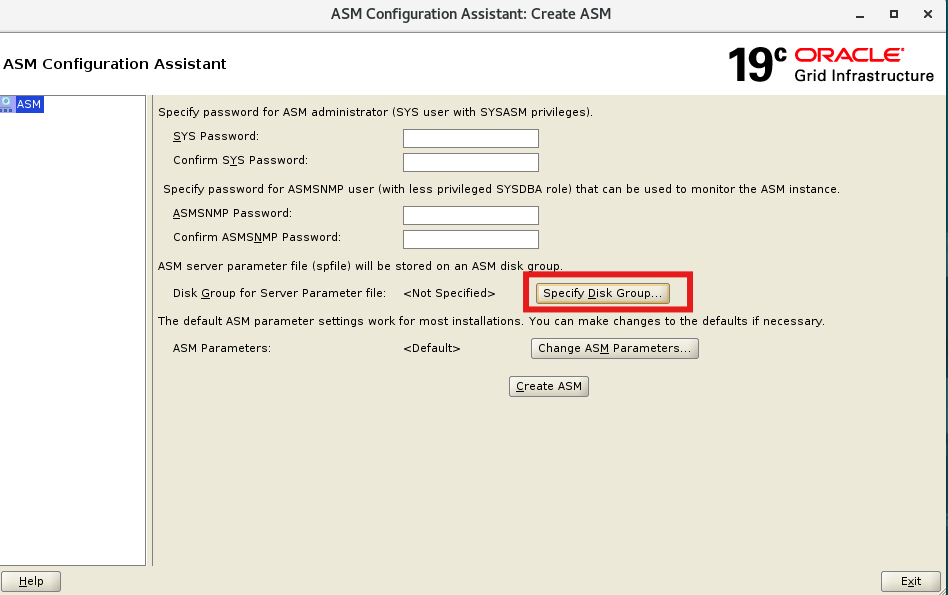Click the <Default> ASM parameters value
This screenshot has width=948, height=595.
432,348
